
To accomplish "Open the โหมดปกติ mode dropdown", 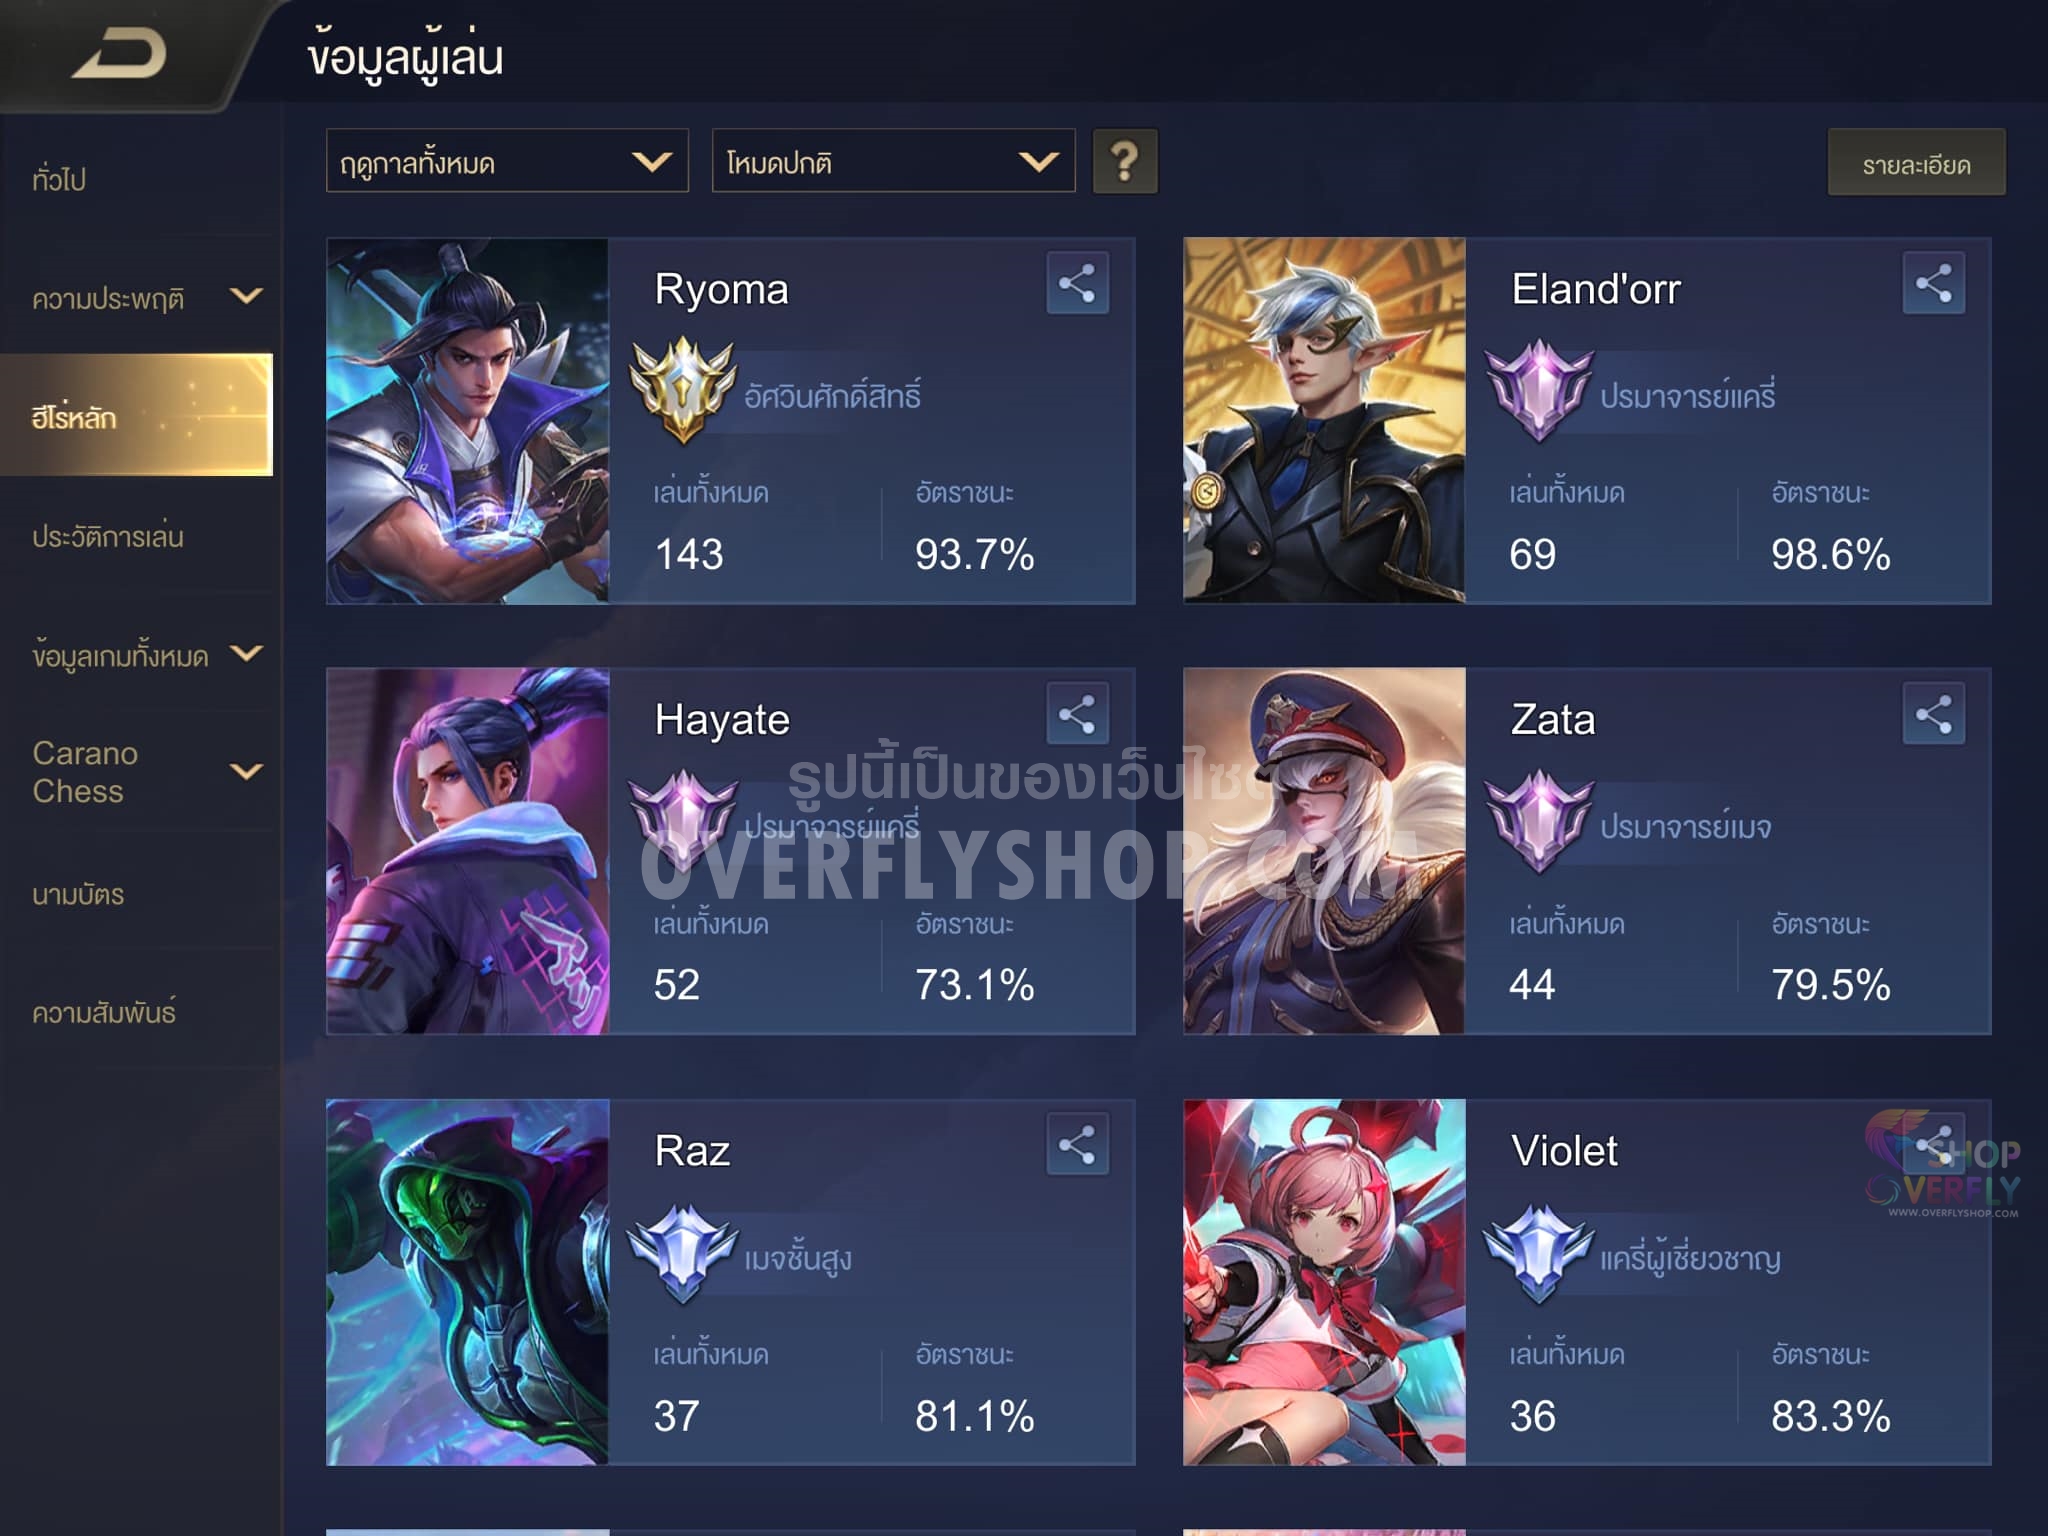I will [x=893, y=160].
